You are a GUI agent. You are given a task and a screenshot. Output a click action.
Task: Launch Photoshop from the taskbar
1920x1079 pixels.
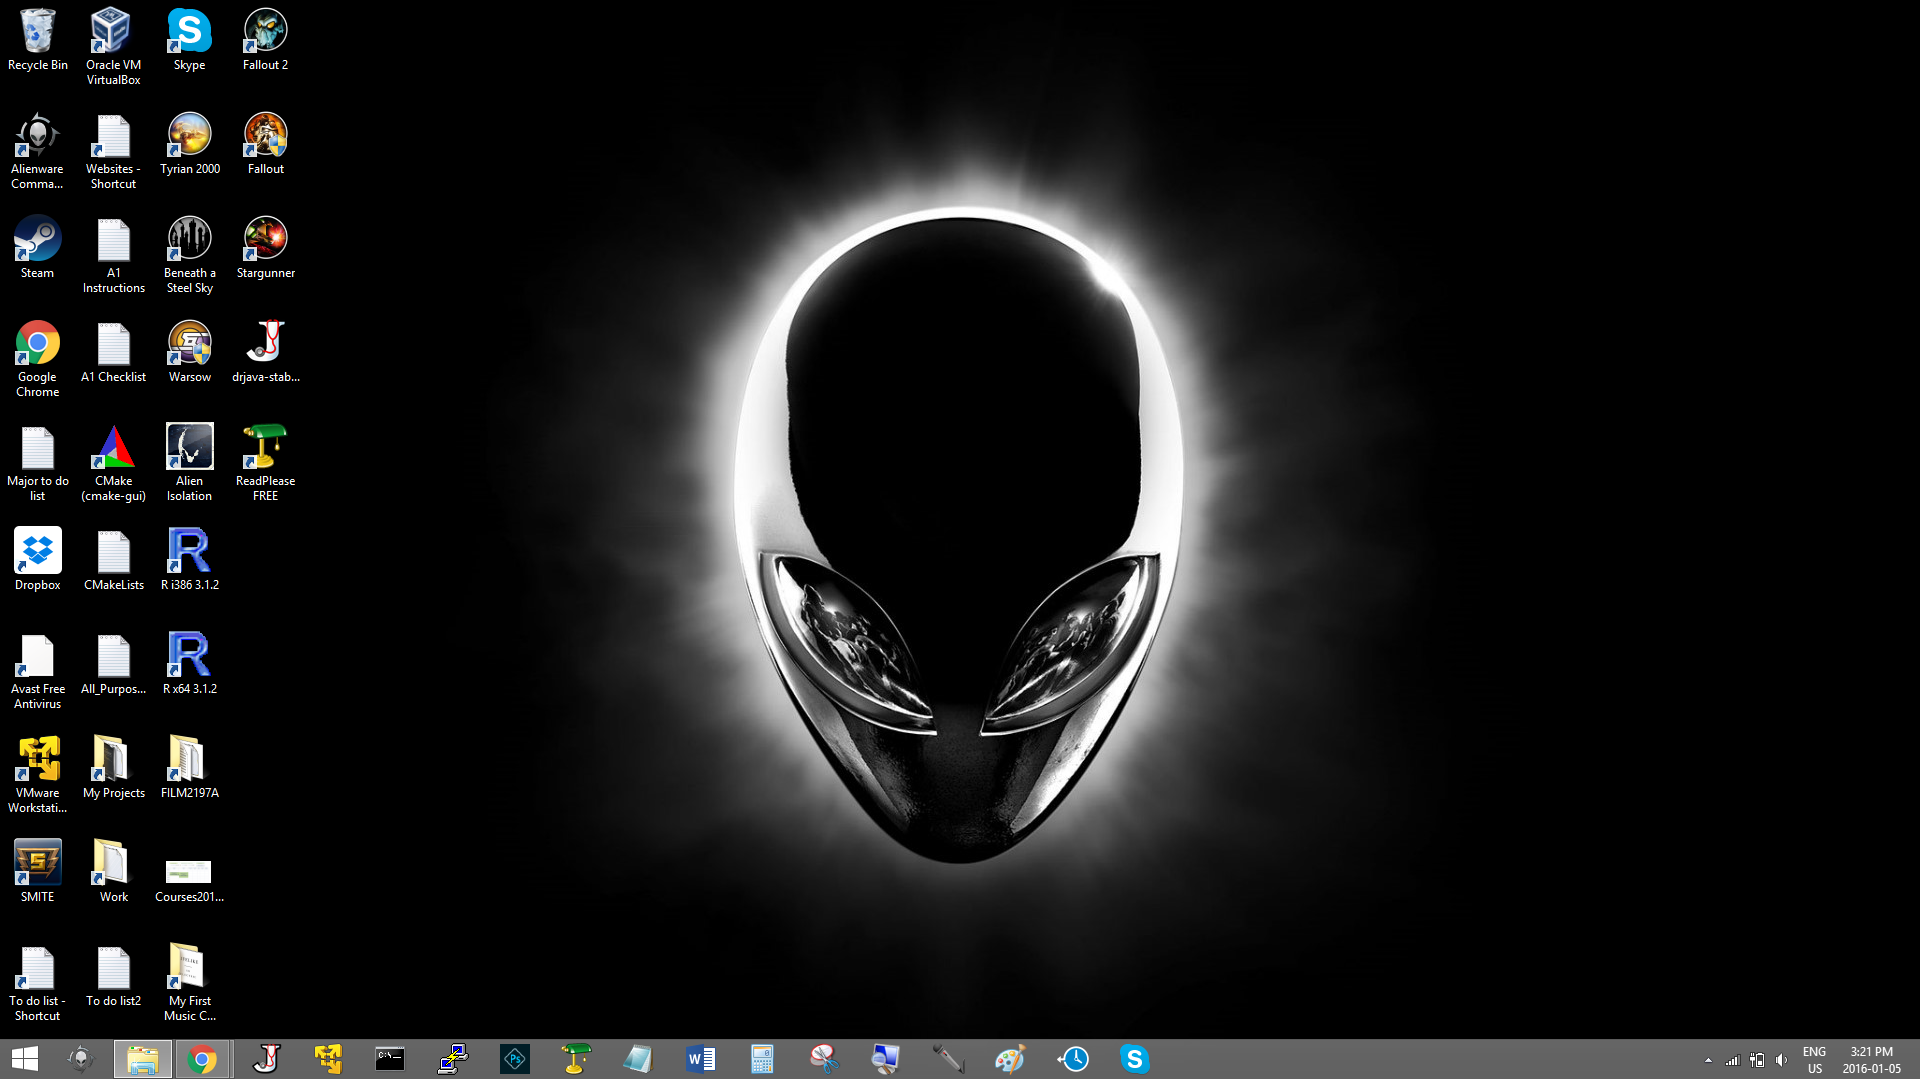click(x=514, y=1059)
